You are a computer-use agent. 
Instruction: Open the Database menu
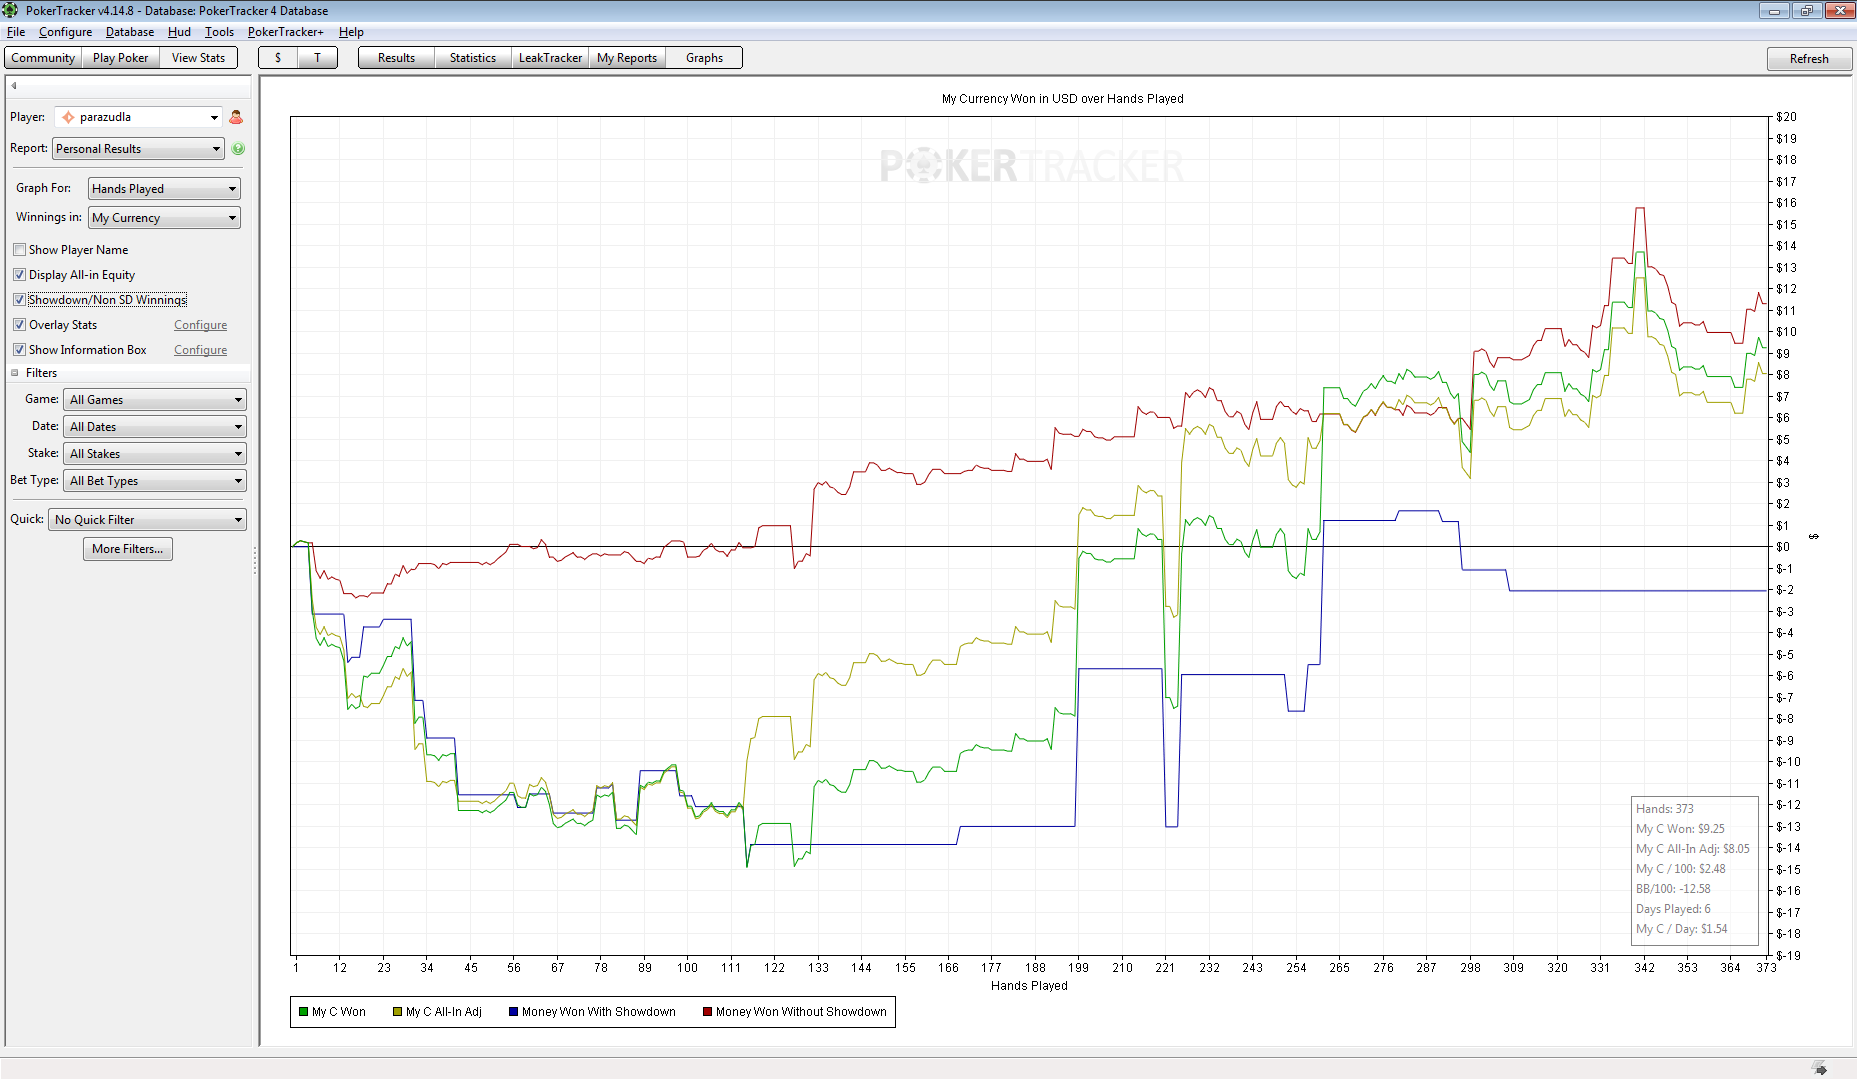pyautogui.click(x=129, y=32)
